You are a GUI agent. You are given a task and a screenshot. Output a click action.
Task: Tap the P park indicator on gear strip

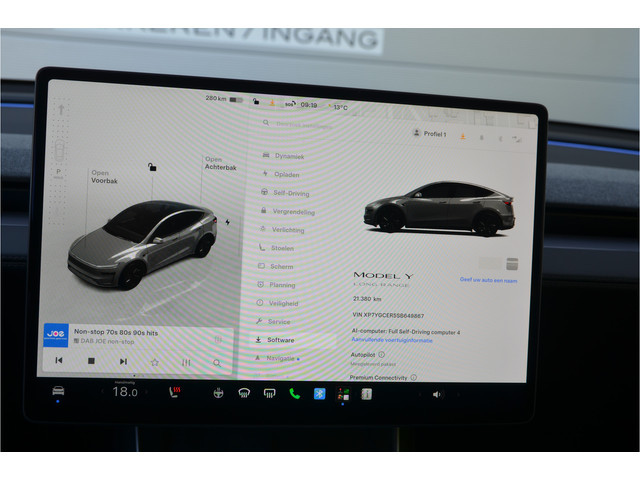(58, 173)
